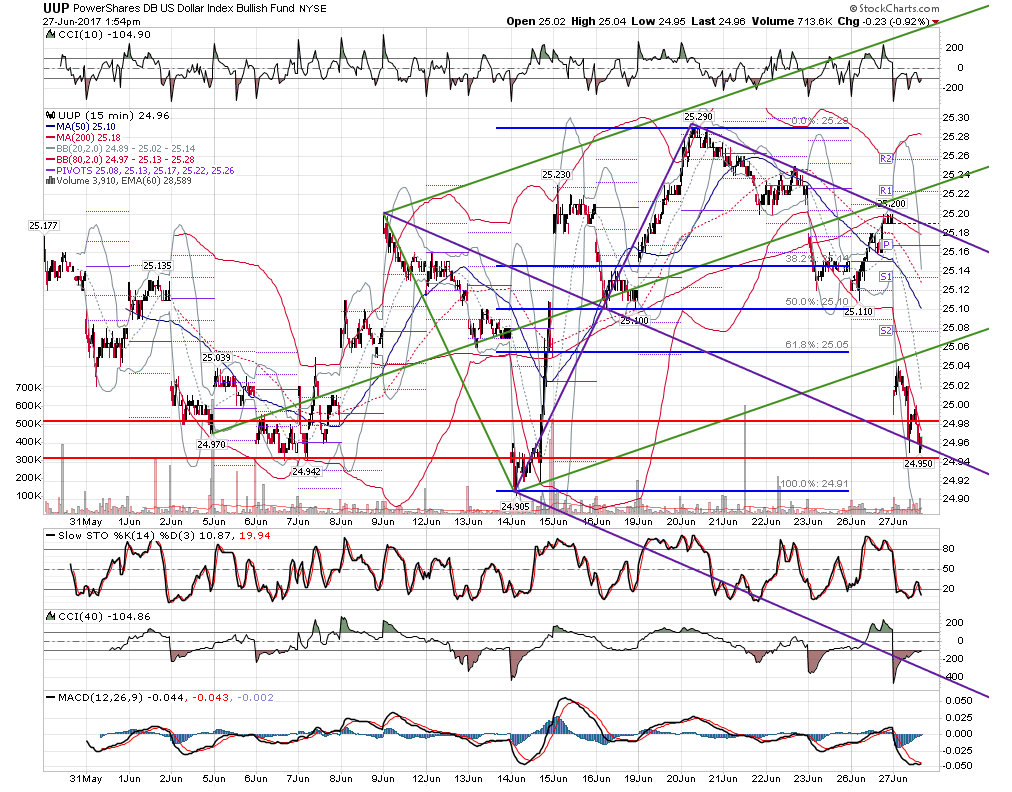This screenshot has width=1012, height=792.
Task: Click the 61.8%: 25.05 Fibonacci label
Action: coord(817,345)
